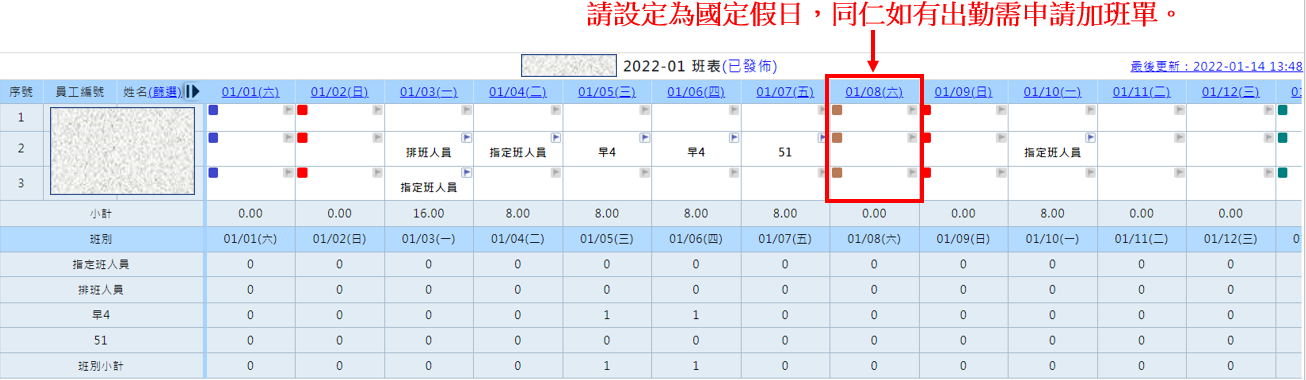
Task: Open the 01/06(四) date header link
Action: [696, 92]
